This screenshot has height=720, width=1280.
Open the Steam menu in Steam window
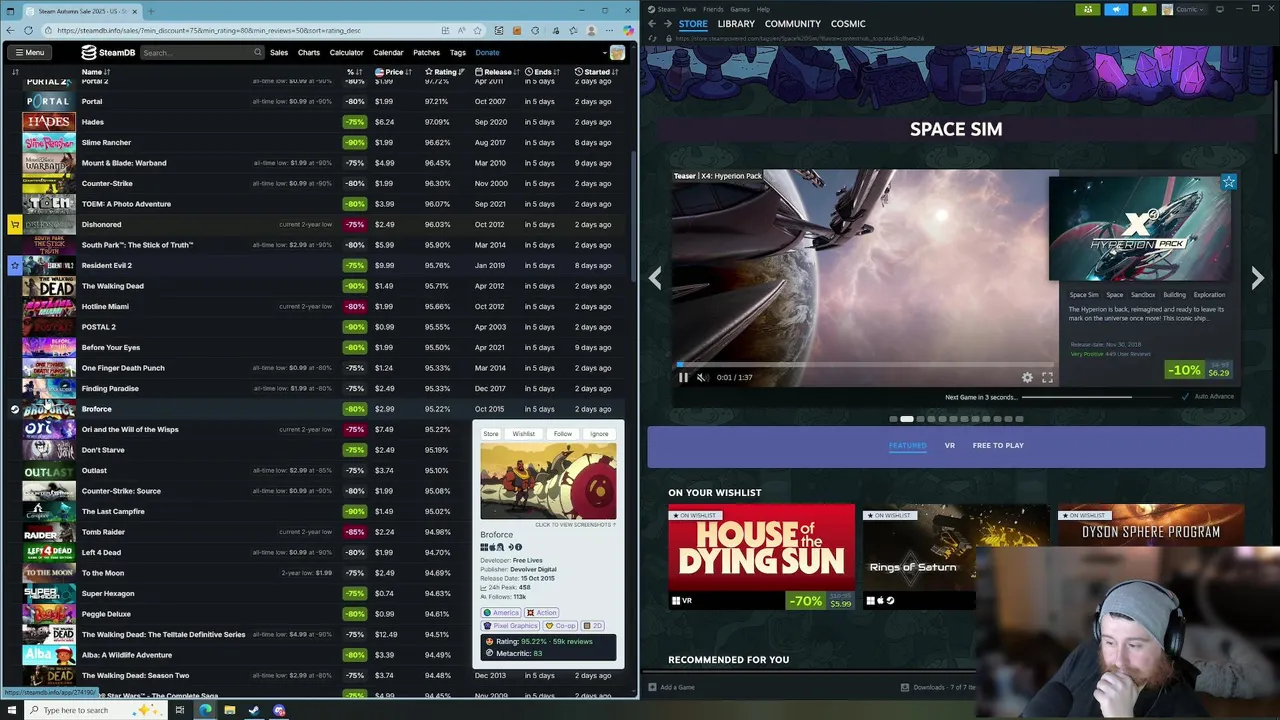point(667,9)
